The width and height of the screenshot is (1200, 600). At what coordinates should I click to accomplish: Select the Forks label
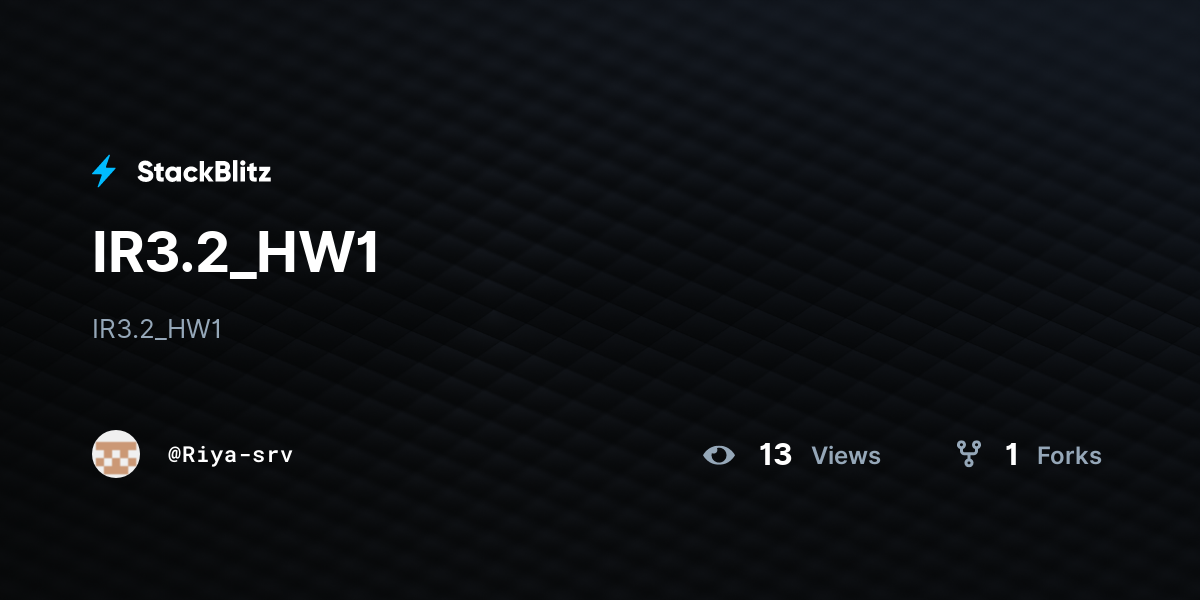click(1069, 456)
